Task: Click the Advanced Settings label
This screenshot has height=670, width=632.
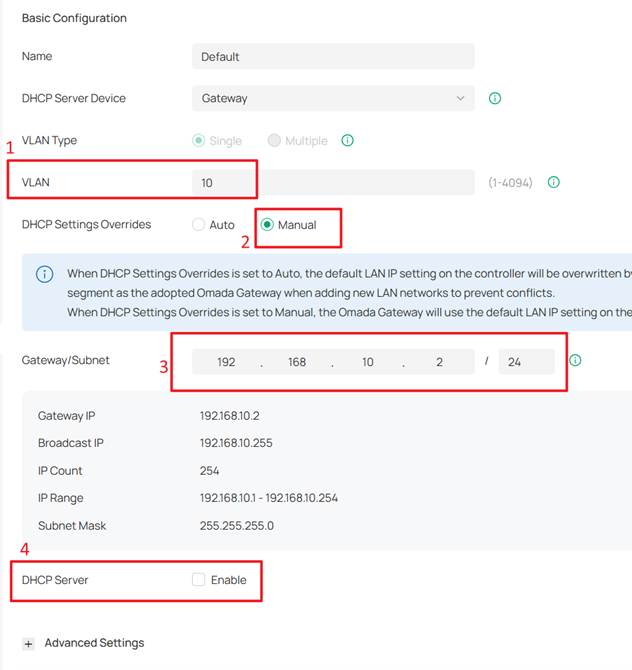Action: point(94,643)
